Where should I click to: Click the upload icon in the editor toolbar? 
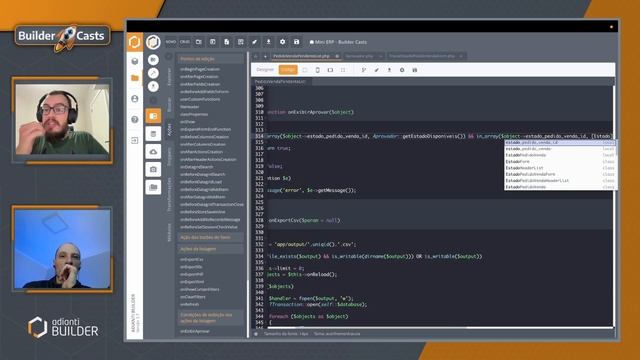pyautogui.click(x=389, y=70)
